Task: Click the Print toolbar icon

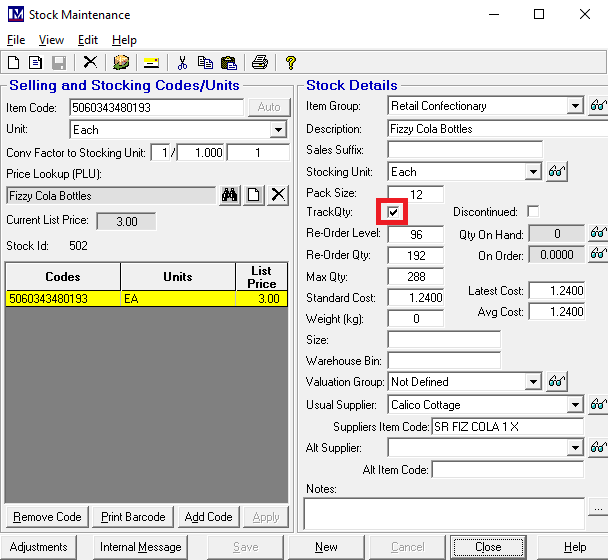Action: click(x=260, y=62)
